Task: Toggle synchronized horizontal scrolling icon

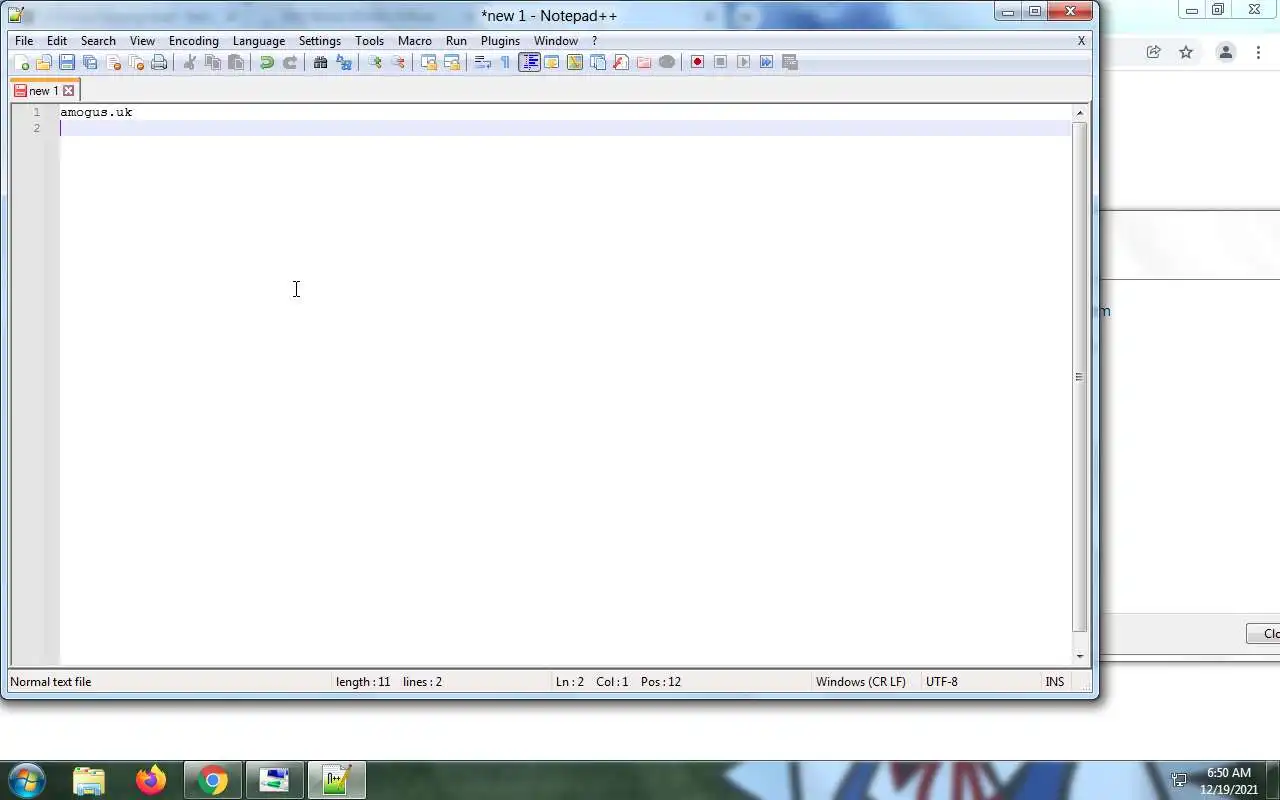Action: pos(452,62)
